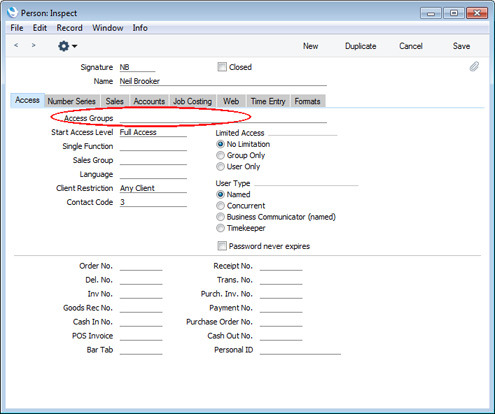The image size is (495, 414).
Task: Switch to Number Series tab
Action: (72, 101)
